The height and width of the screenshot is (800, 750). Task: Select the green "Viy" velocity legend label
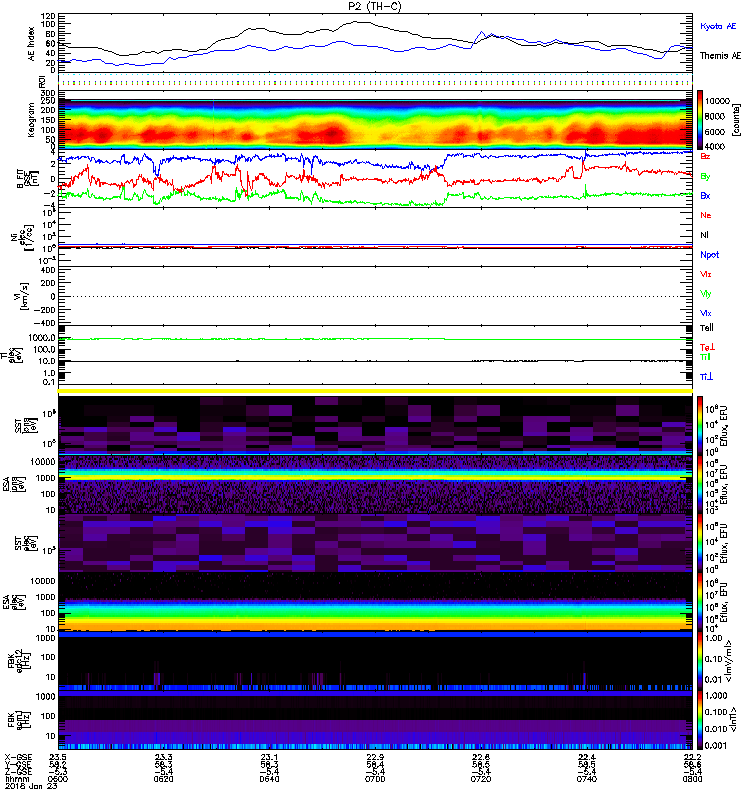pyautogui.click(x=706, y=294)
